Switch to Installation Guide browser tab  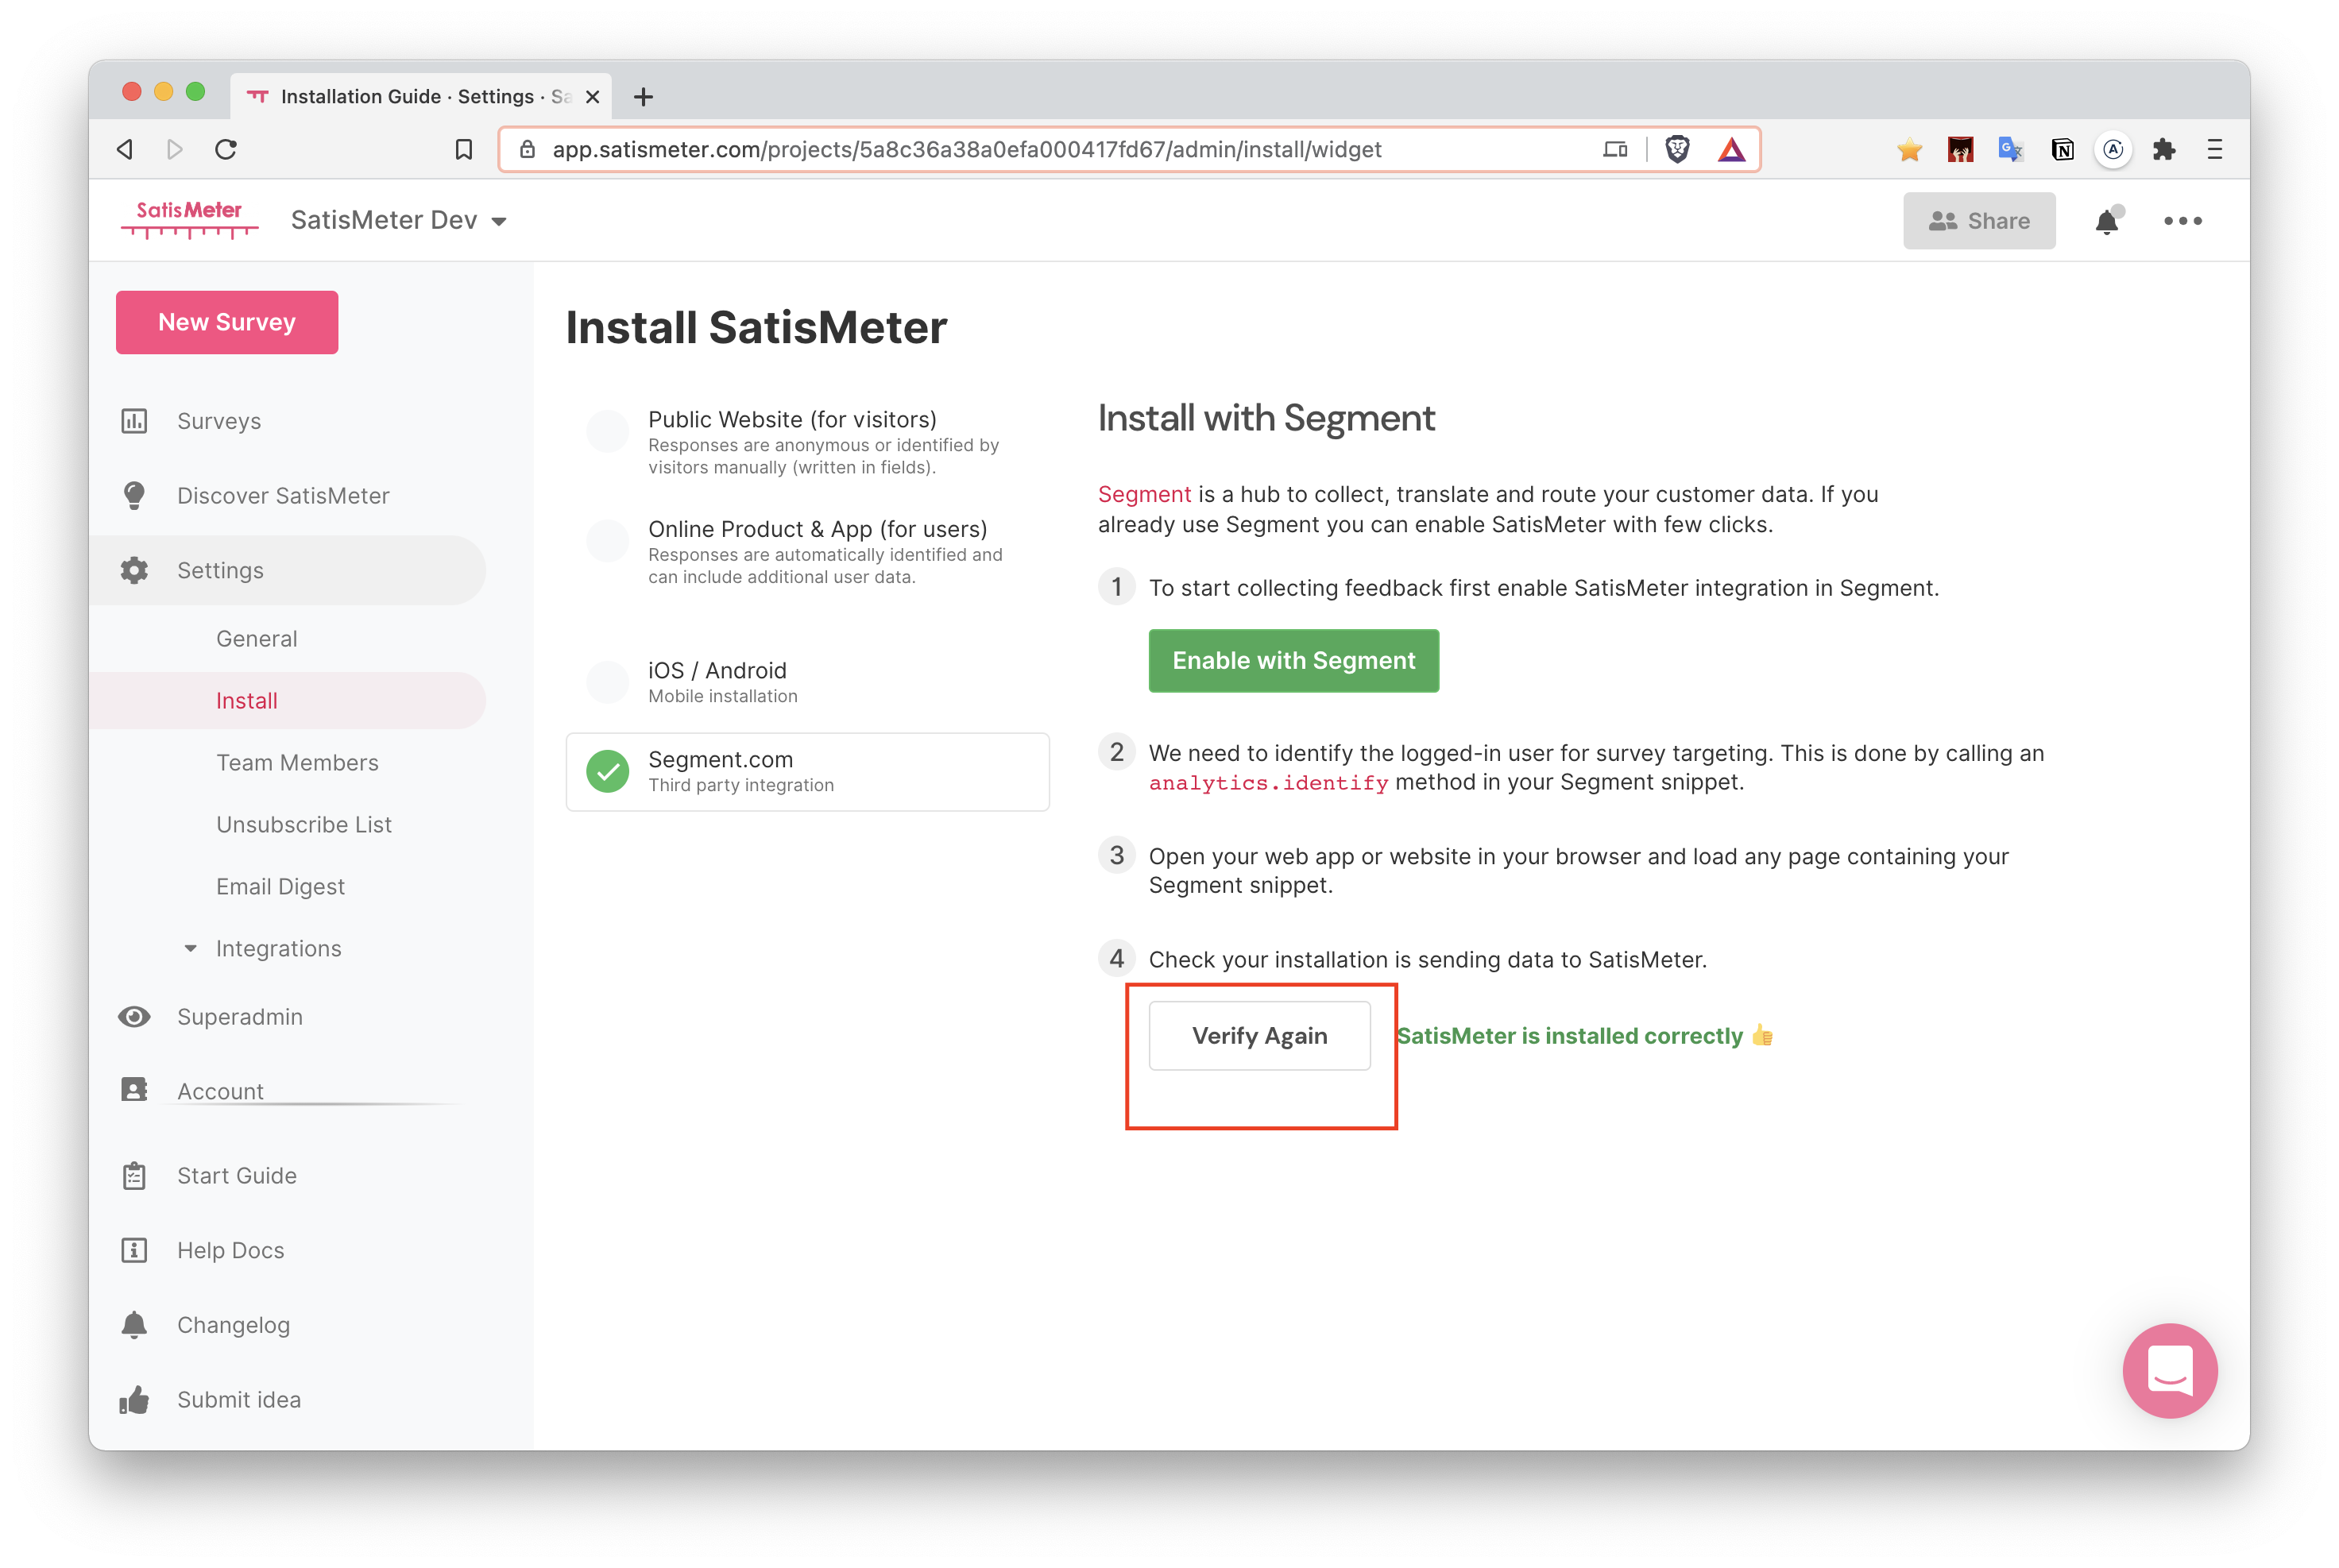click(x=420, y=96)
